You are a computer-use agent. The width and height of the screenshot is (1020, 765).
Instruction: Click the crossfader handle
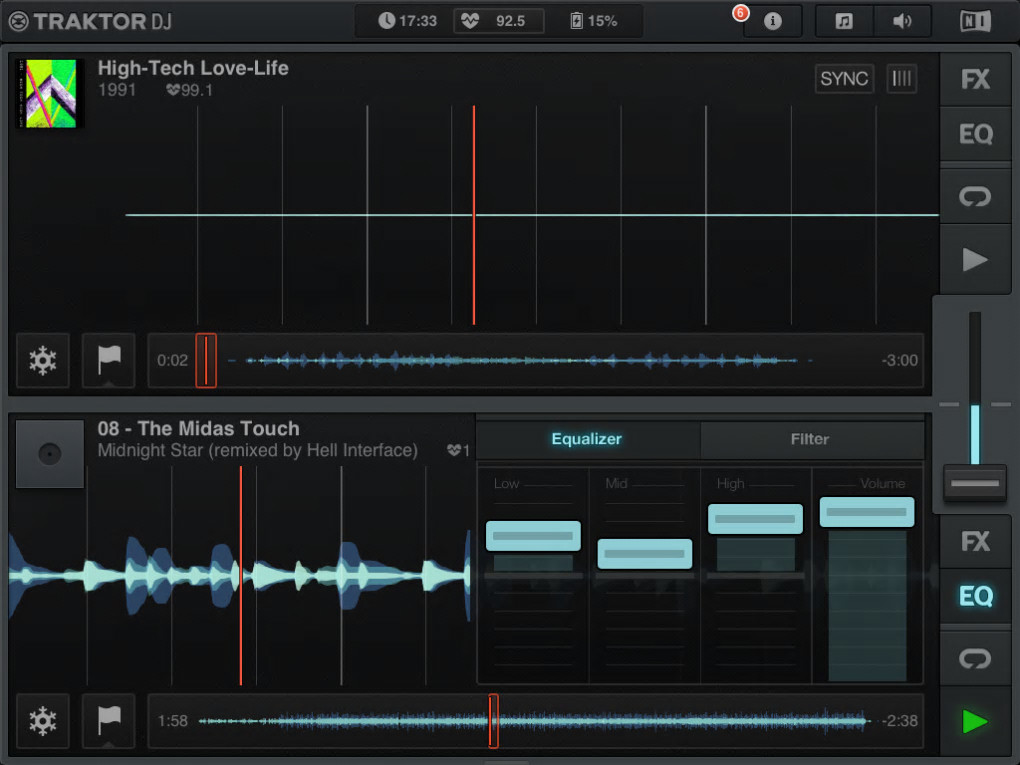tap(974, 483)
